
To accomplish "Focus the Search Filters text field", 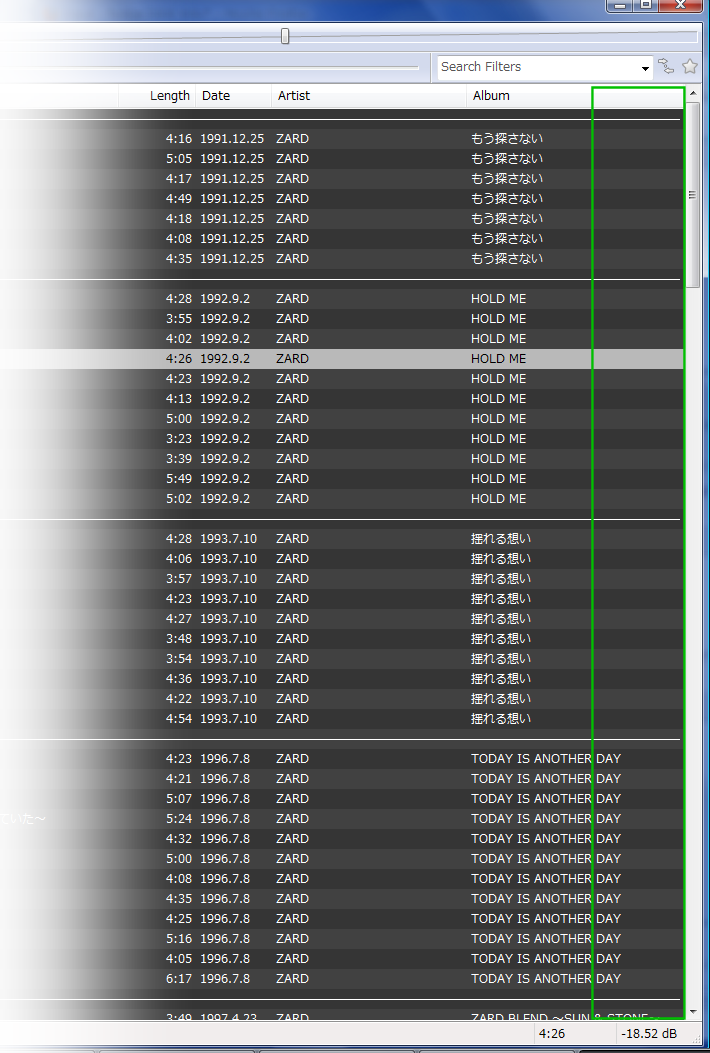I will tap(538, 67).
